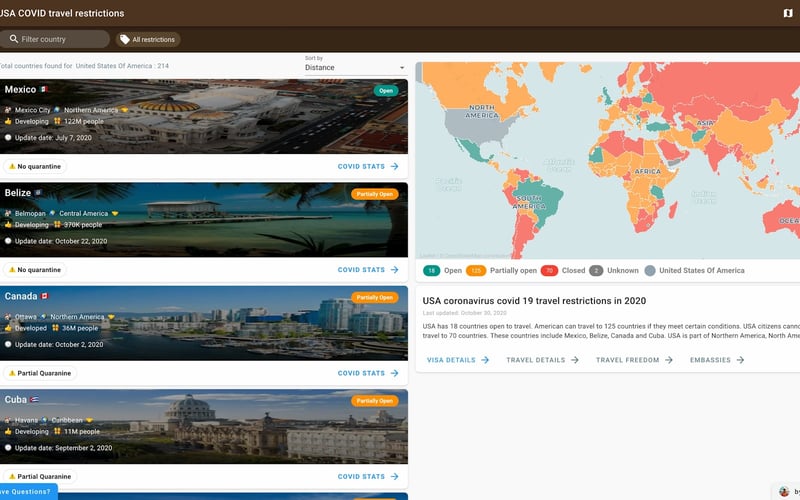
Task: Click Canada's Partial Quarantine chip
Action: [x=40, y=373]
